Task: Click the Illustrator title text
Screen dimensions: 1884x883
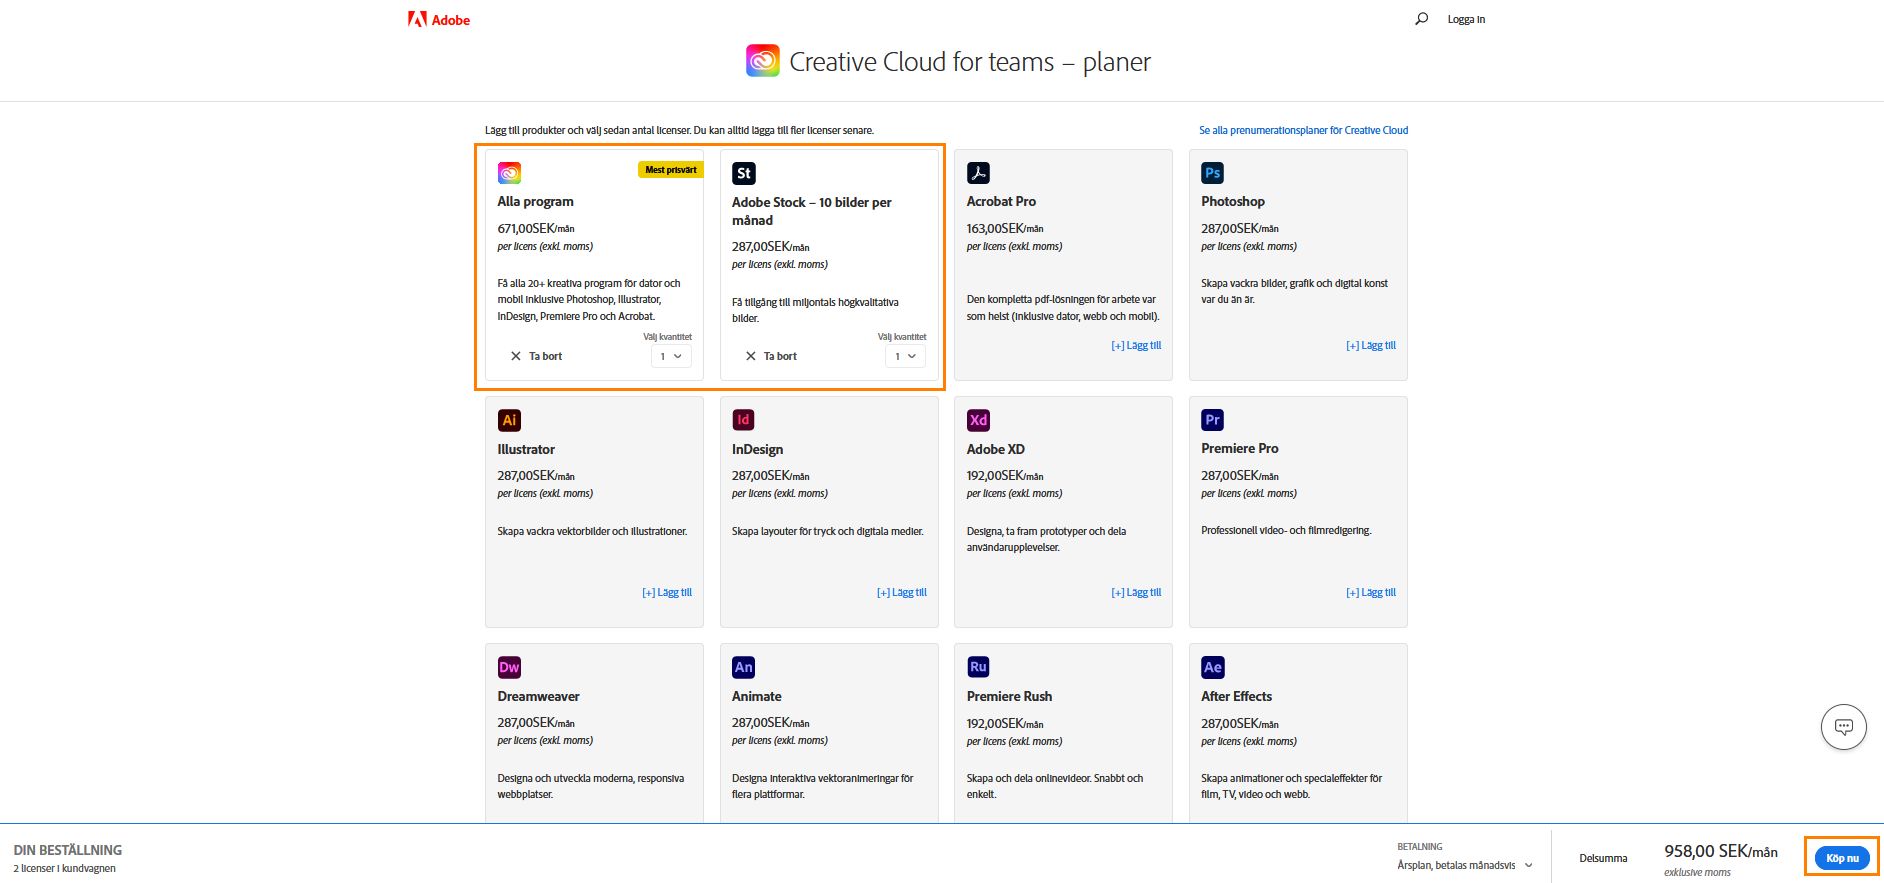Action: [x=526, y=449]
